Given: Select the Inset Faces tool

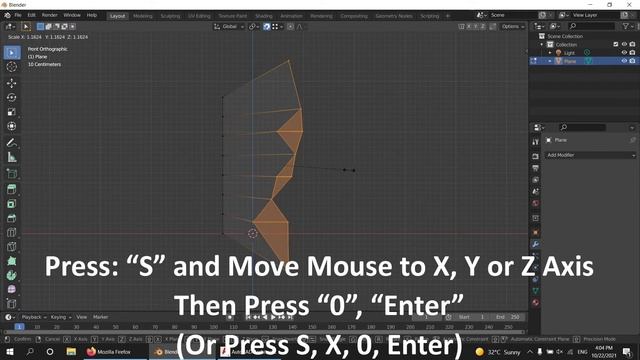Looking at the screenshot, I should pos(12,204).
